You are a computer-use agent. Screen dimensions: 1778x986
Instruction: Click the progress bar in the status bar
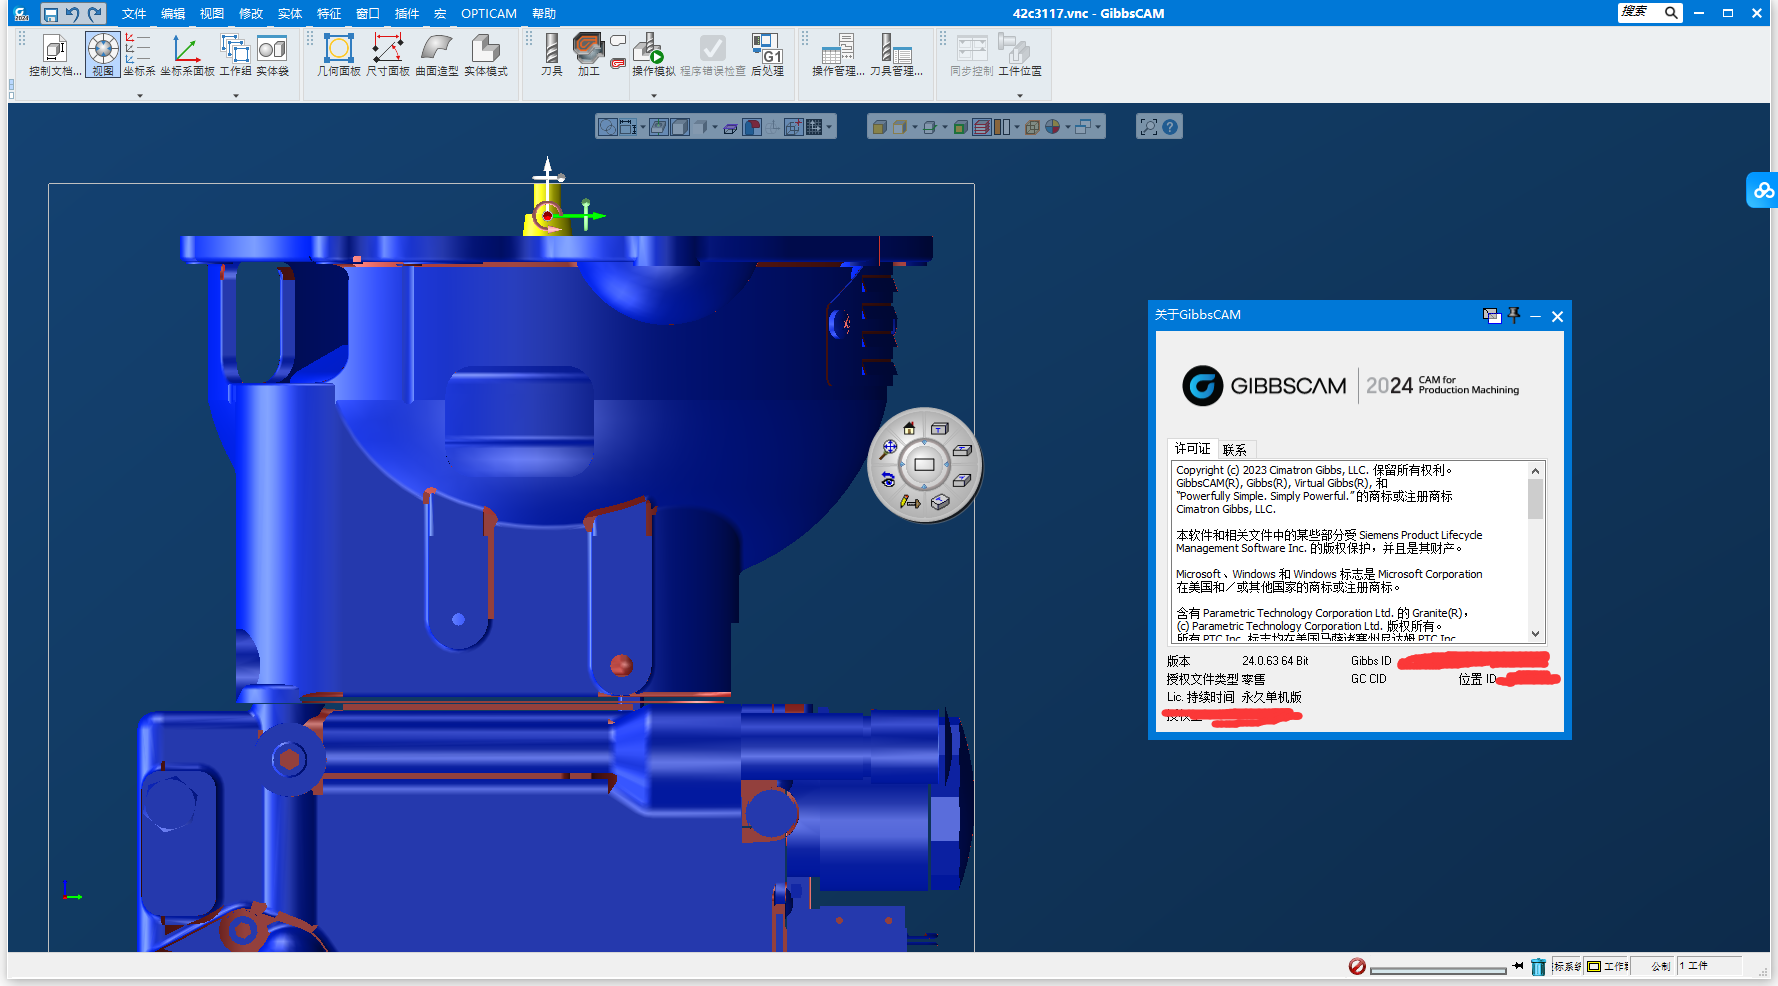pyautogui.click(x=1438, y=970)
